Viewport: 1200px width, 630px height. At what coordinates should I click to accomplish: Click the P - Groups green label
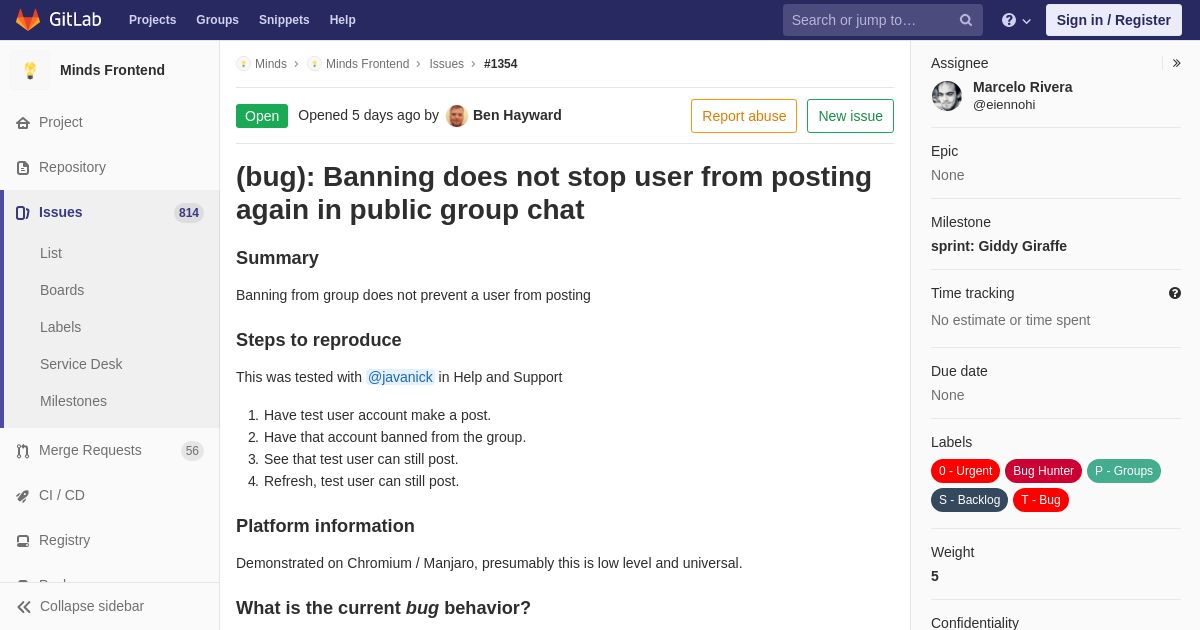(x=1124, y=471)
